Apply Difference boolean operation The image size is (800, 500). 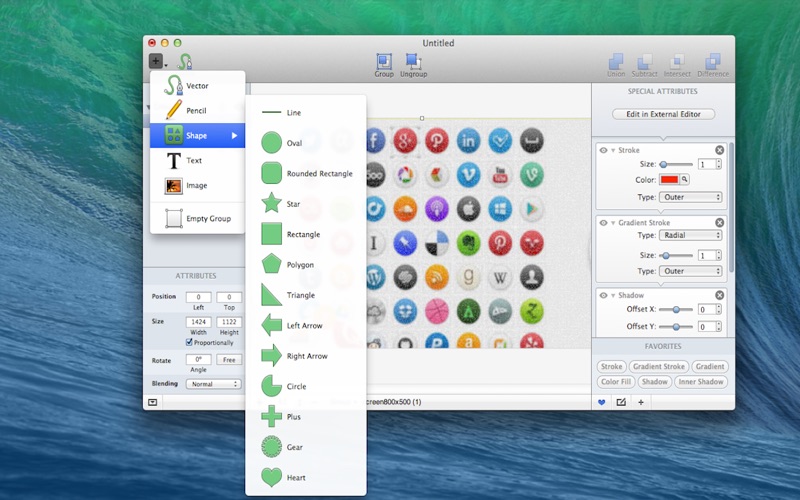point(713,65)
